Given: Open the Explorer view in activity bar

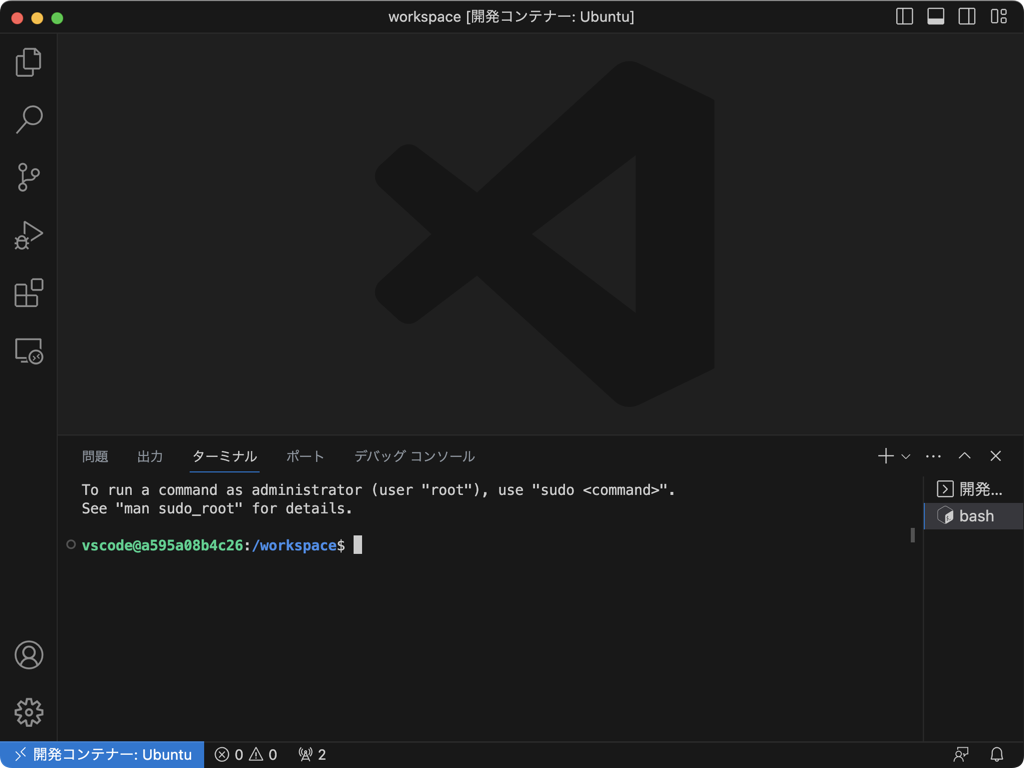Looking at the screenshot, I should pos(29,62).
